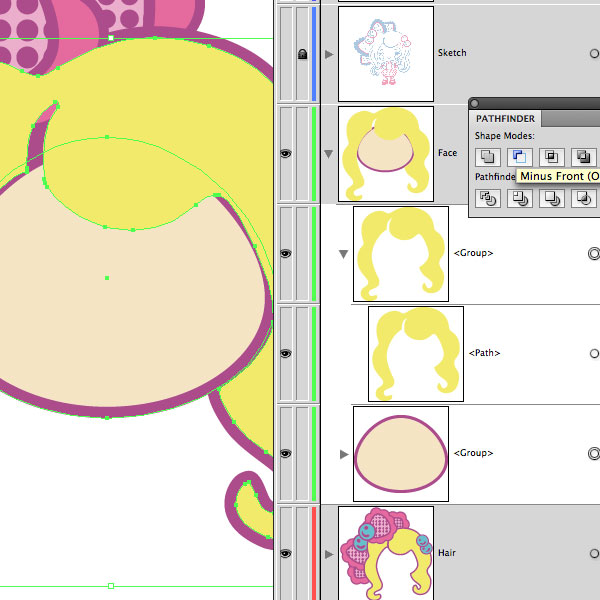Expand the face shape Group sublayer
Image resolution: width=600 pixels, height=600 pixels.
coord(344,454)
